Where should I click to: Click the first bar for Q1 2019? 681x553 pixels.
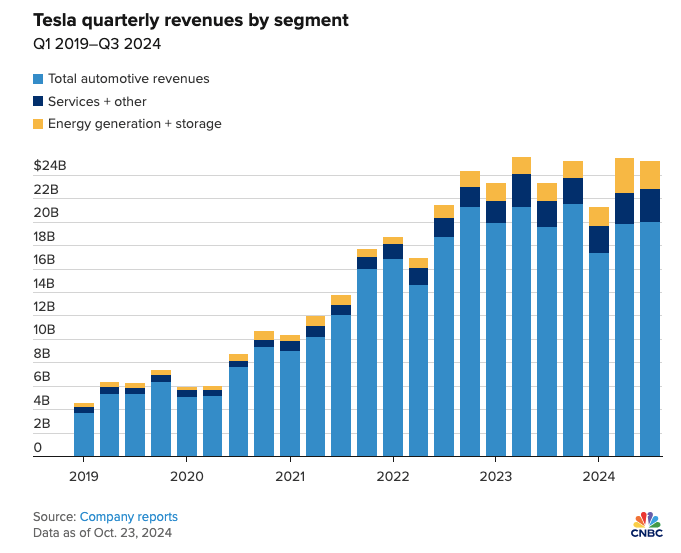(84, 430)
